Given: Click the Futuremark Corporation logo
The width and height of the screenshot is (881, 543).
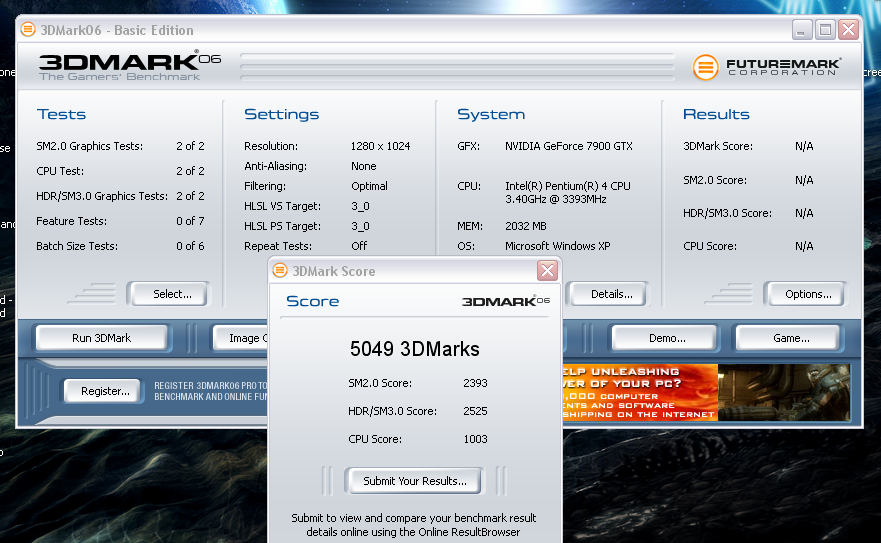Looking at the screenshot, I should coord(768,67).
